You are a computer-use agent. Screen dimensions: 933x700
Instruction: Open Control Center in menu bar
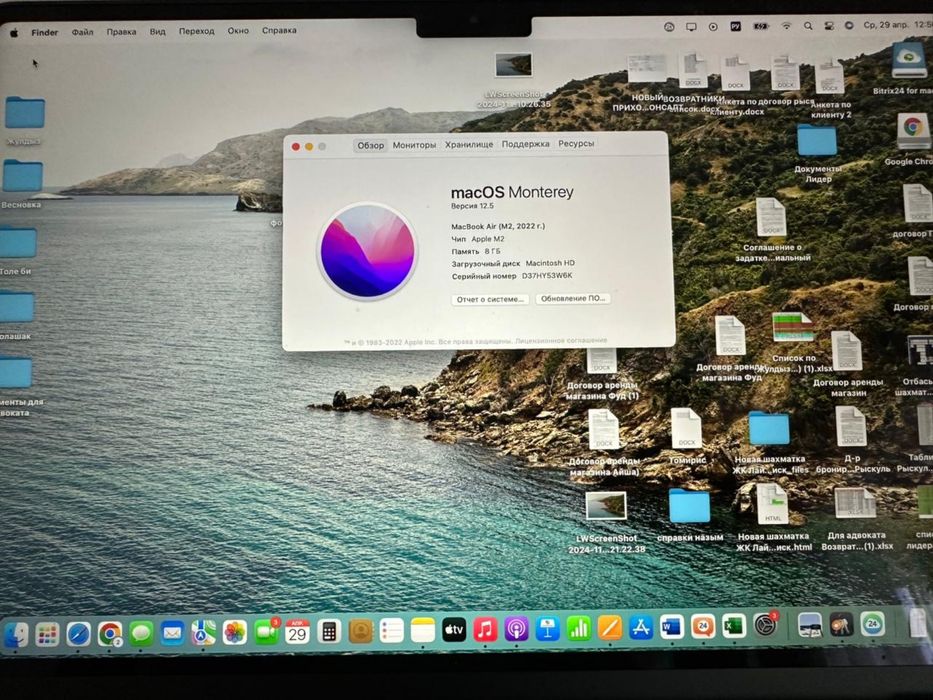pyautogui.click(x=829, y=26)
